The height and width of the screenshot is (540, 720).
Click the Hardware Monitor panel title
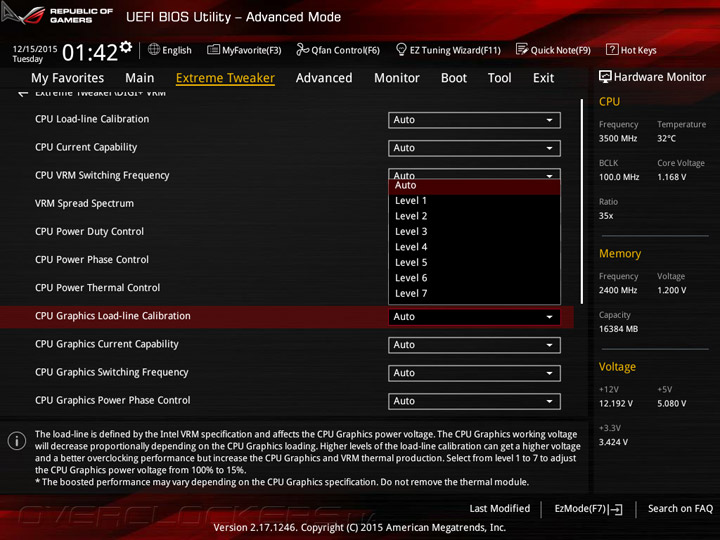pos(652,77)
